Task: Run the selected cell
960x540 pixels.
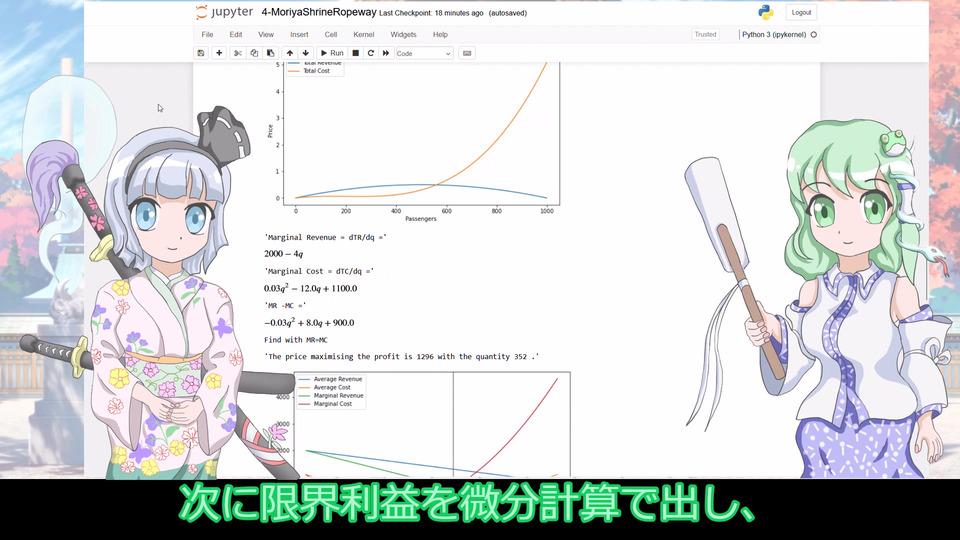Action: coord(332,53)
